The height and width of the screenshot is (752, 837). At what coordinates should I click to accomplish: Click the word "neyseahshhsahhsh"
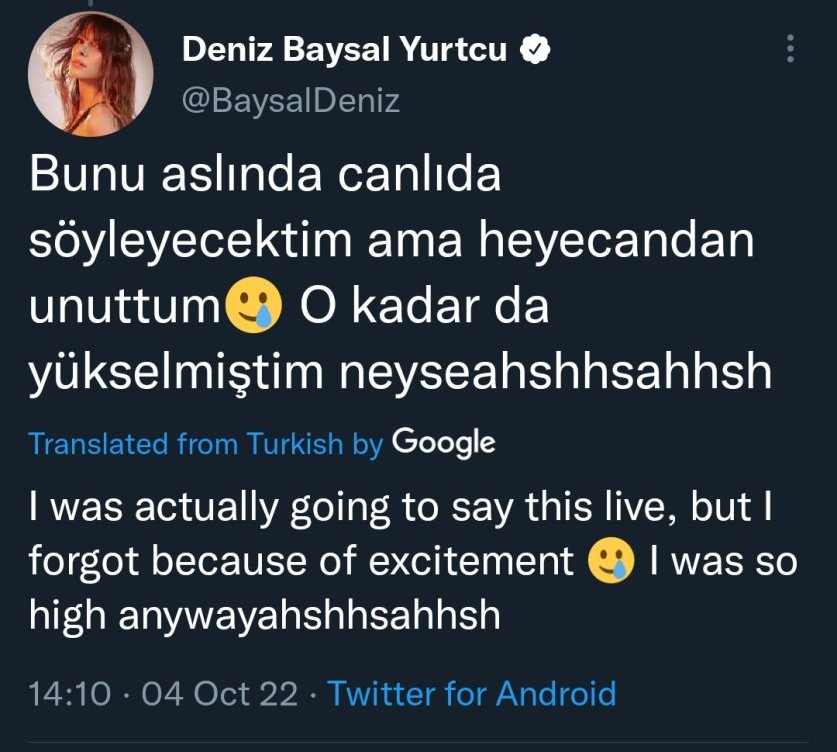click(556, 373)
